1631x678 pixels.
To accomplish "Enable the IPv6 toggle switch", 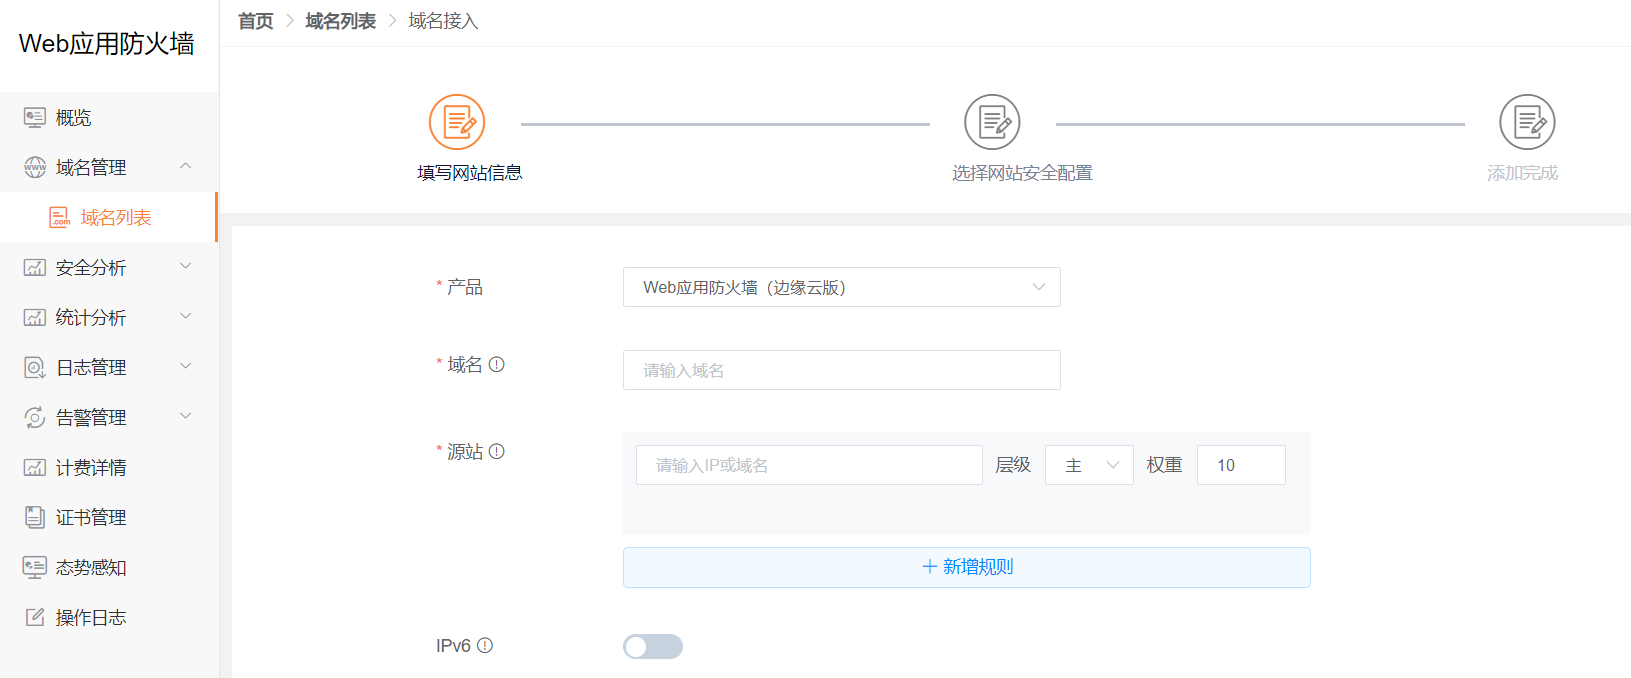I will [x=652, y=647].
